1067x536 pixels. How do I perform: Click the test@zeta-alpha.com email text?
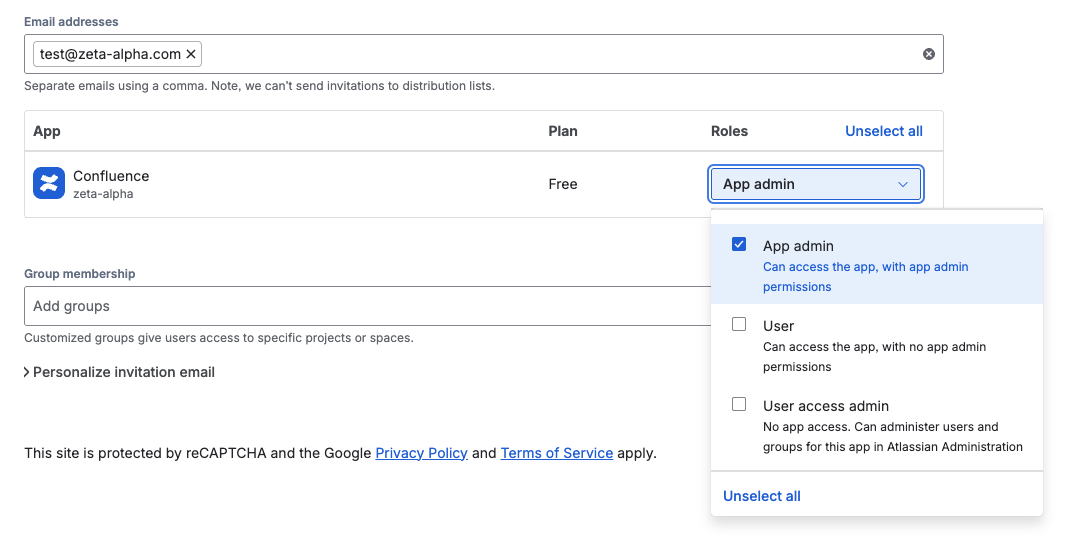pos(110,54)
